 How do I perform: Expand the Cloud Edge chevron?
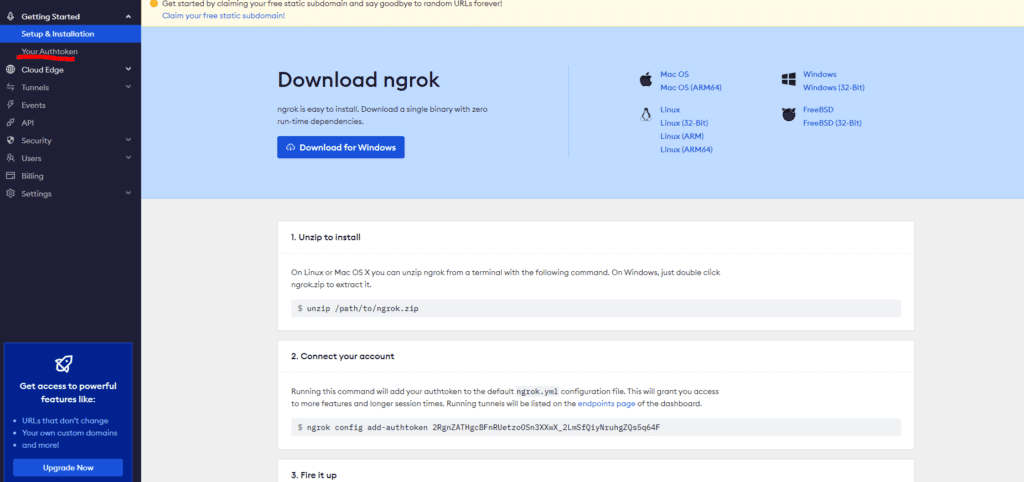(x=128, y=69)
